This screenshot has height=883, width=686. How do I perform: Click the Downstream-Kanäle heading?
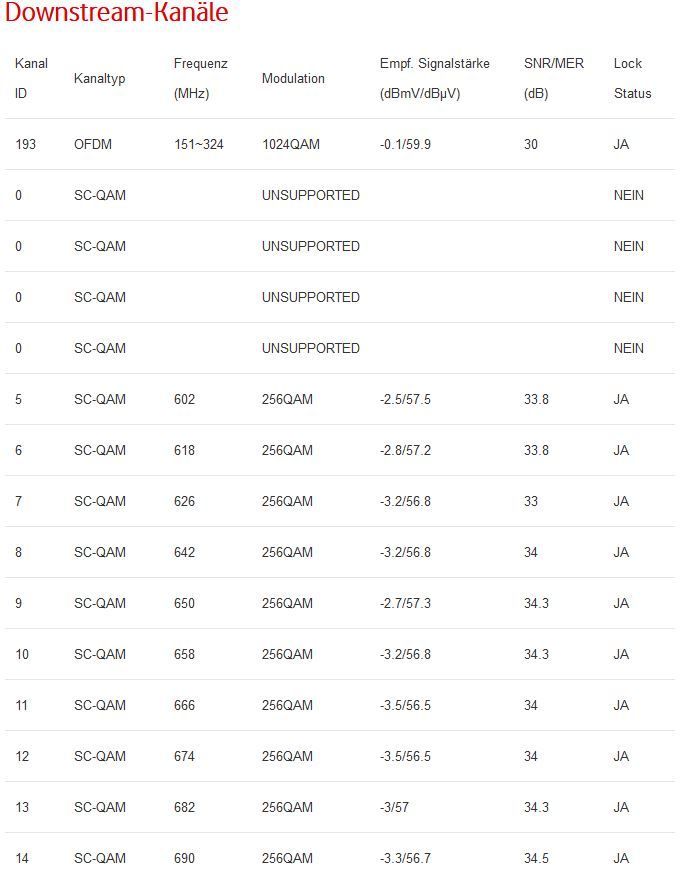116,14
